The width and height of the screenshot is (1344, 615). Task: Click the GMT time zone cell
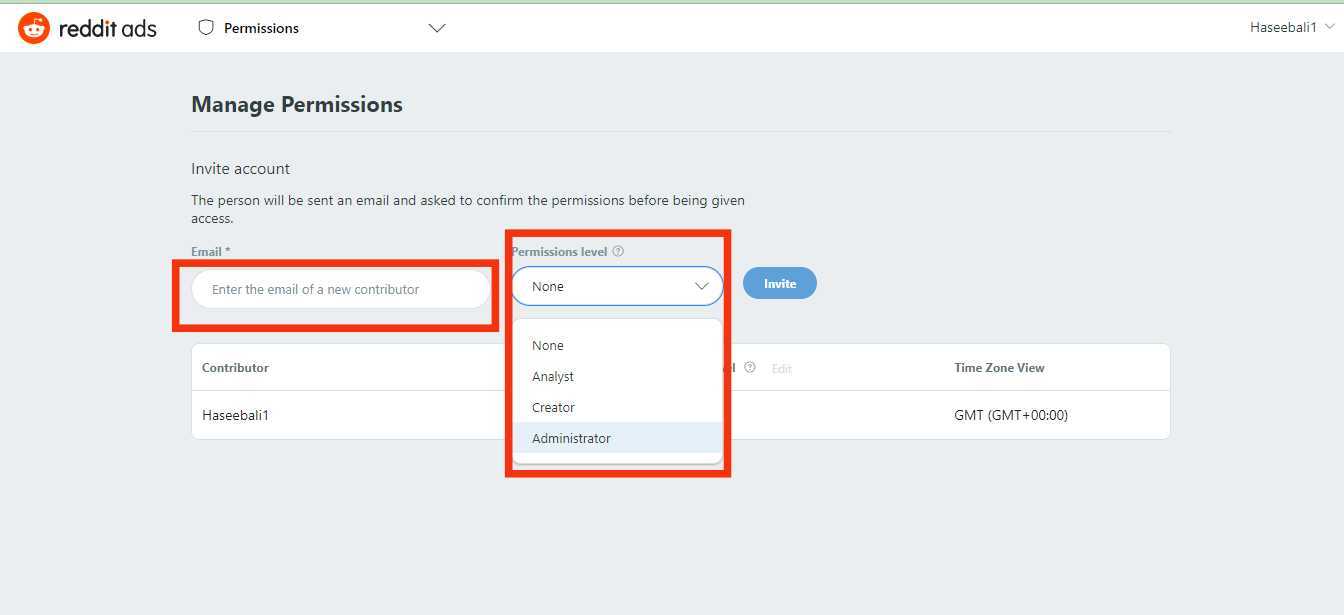pyautogui.click(x=1010, y=414)
